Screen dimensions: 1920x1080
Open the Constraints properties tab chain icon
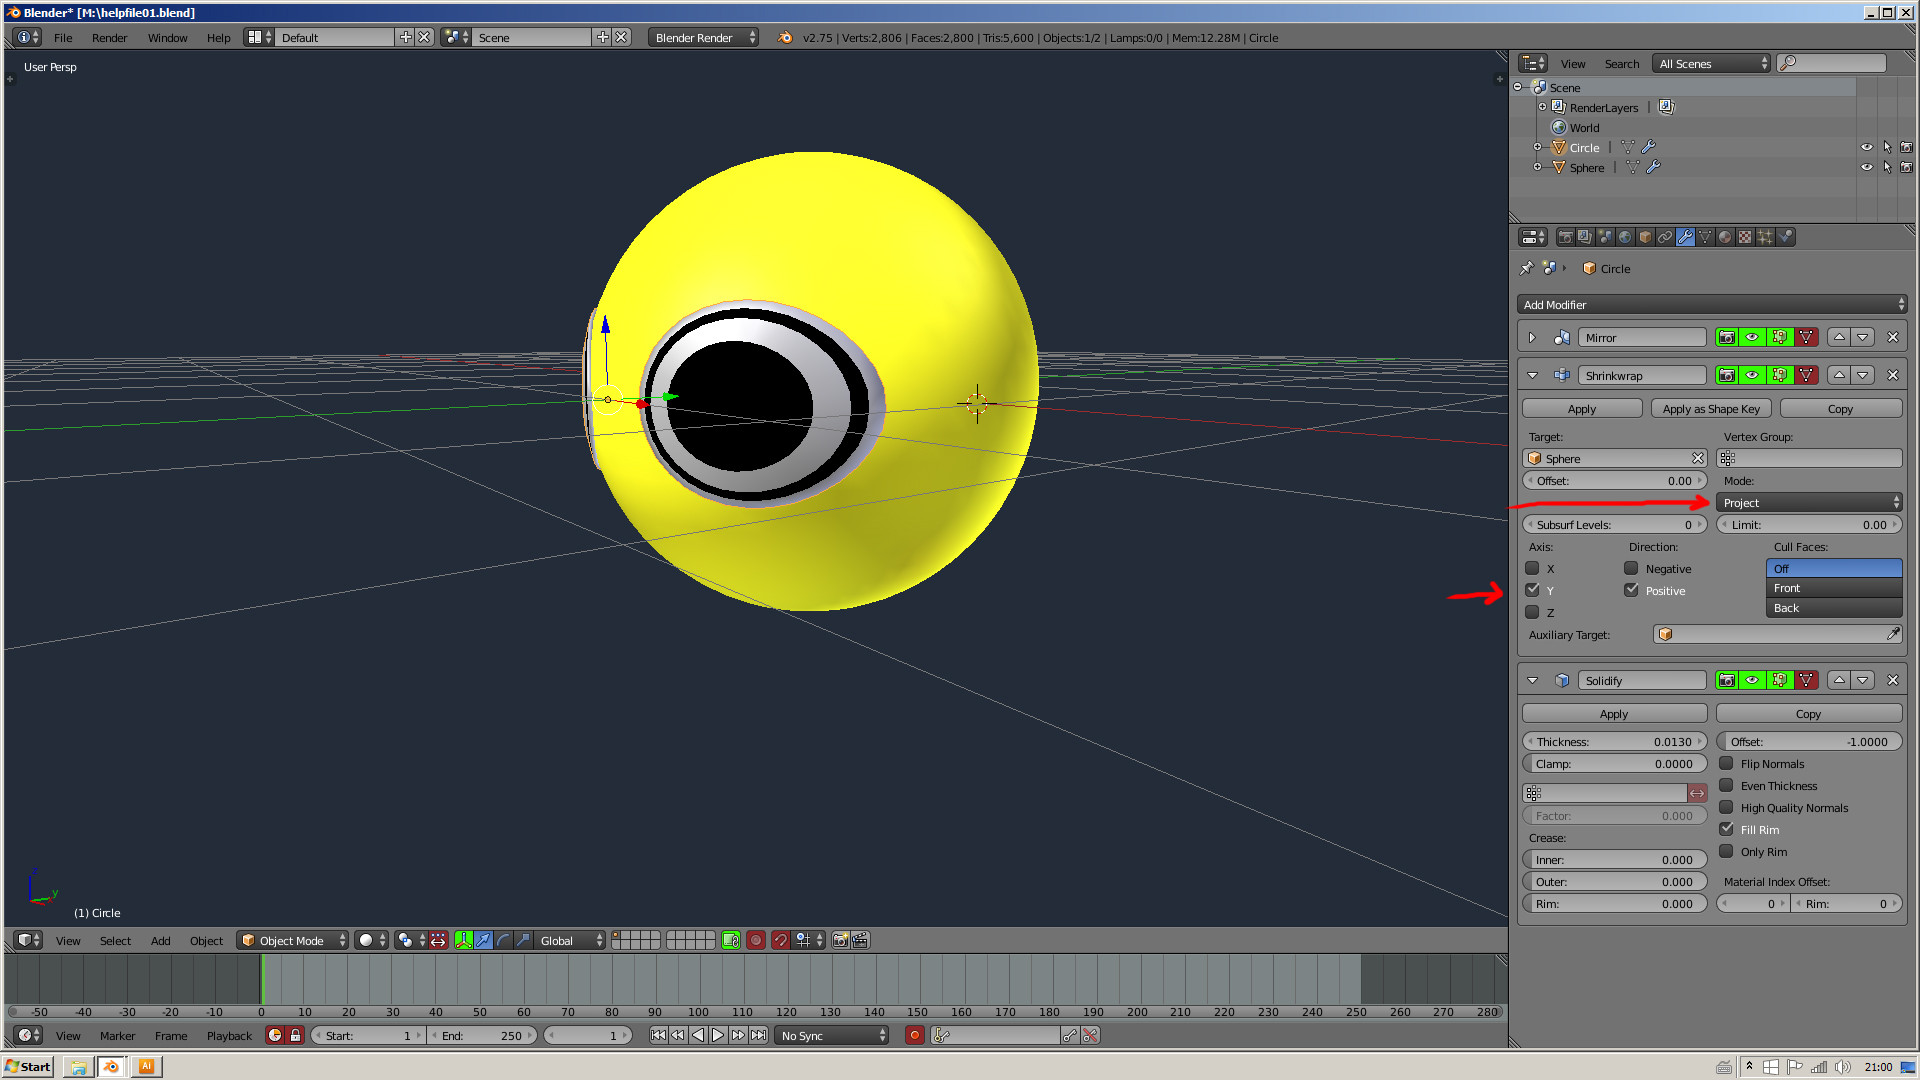pos(1666,237)
